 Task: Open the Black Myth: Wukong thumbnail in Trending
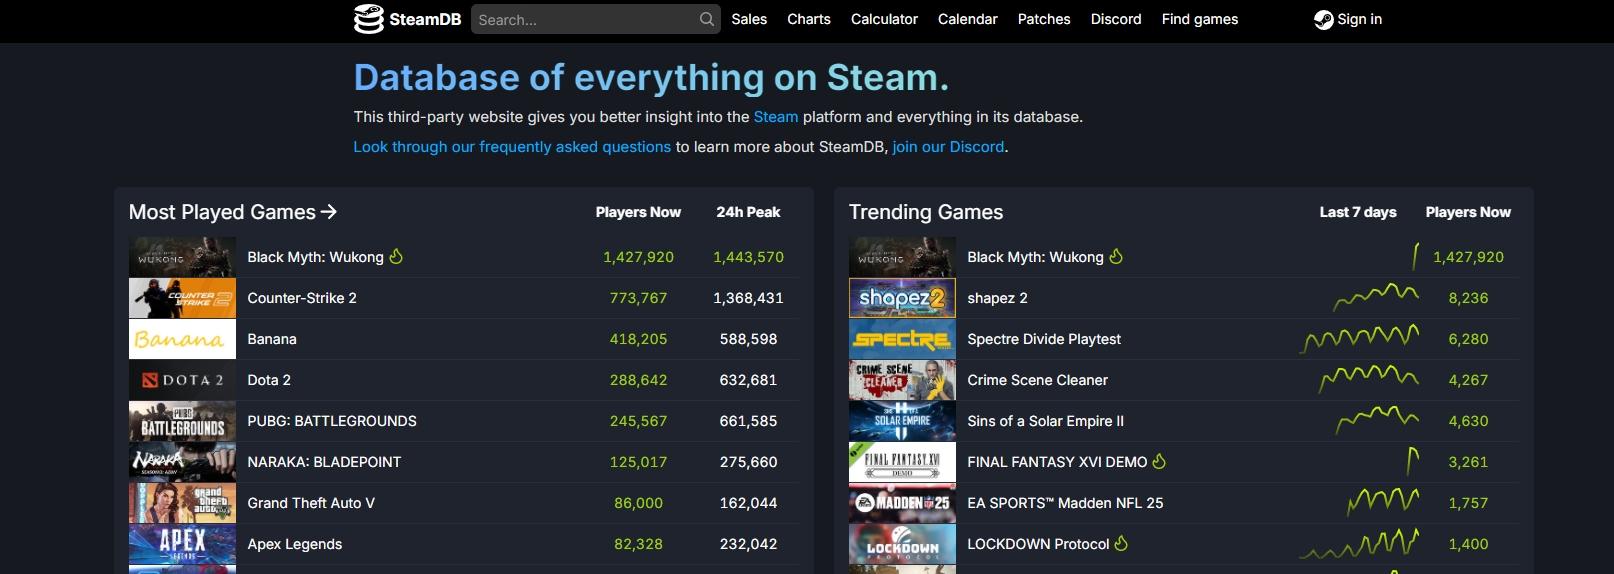[x=902, y=257]
